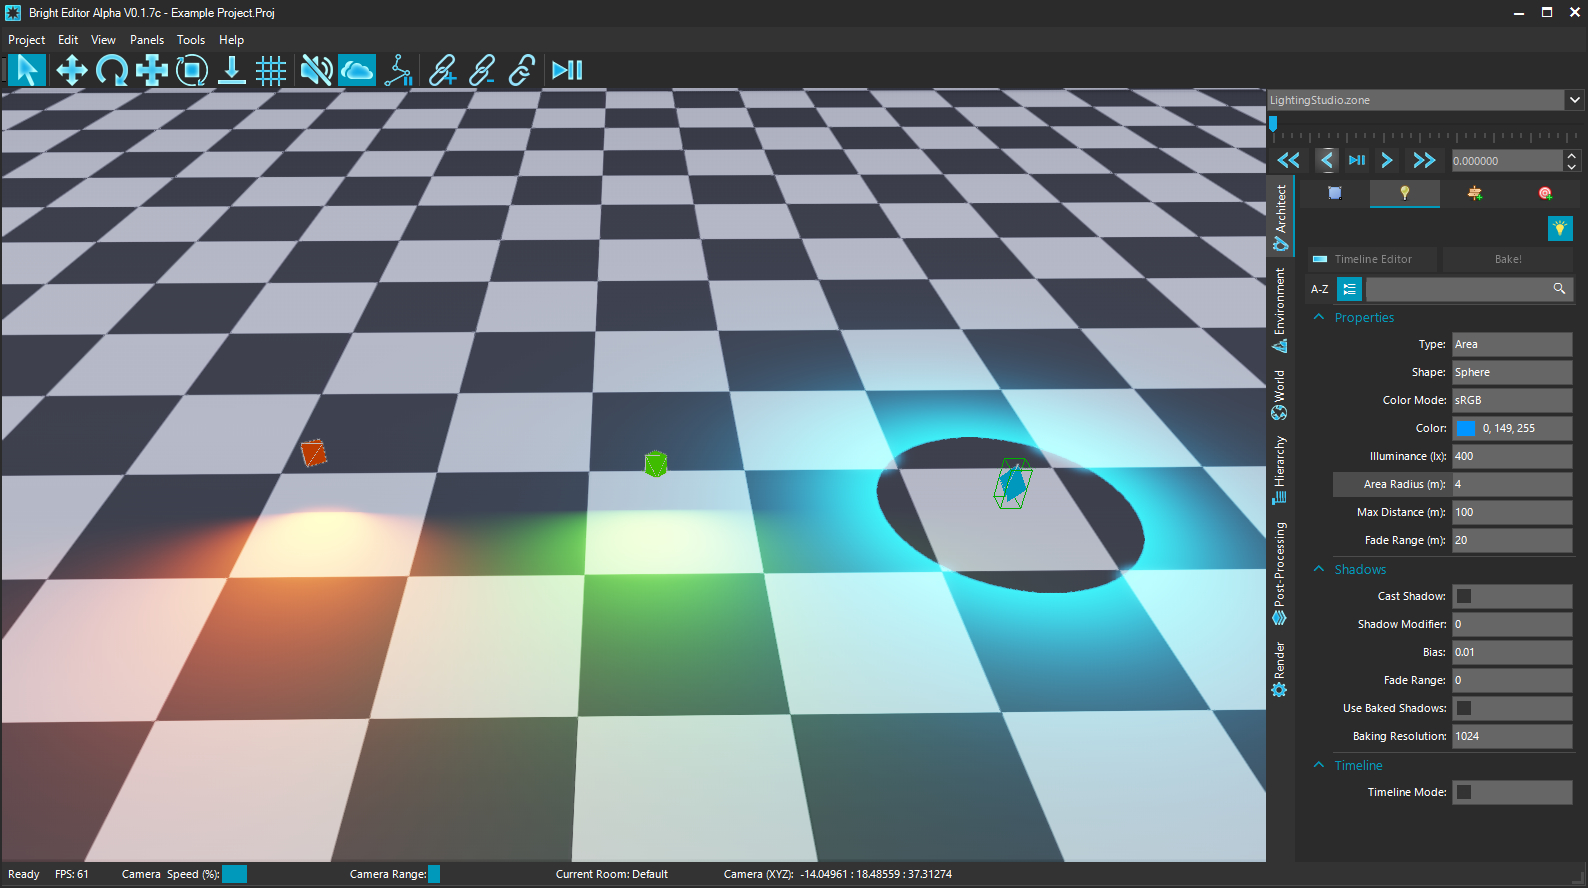Open the Panels menu
The width and height of the screenshot is (1588, 888).
pos(147,40)
